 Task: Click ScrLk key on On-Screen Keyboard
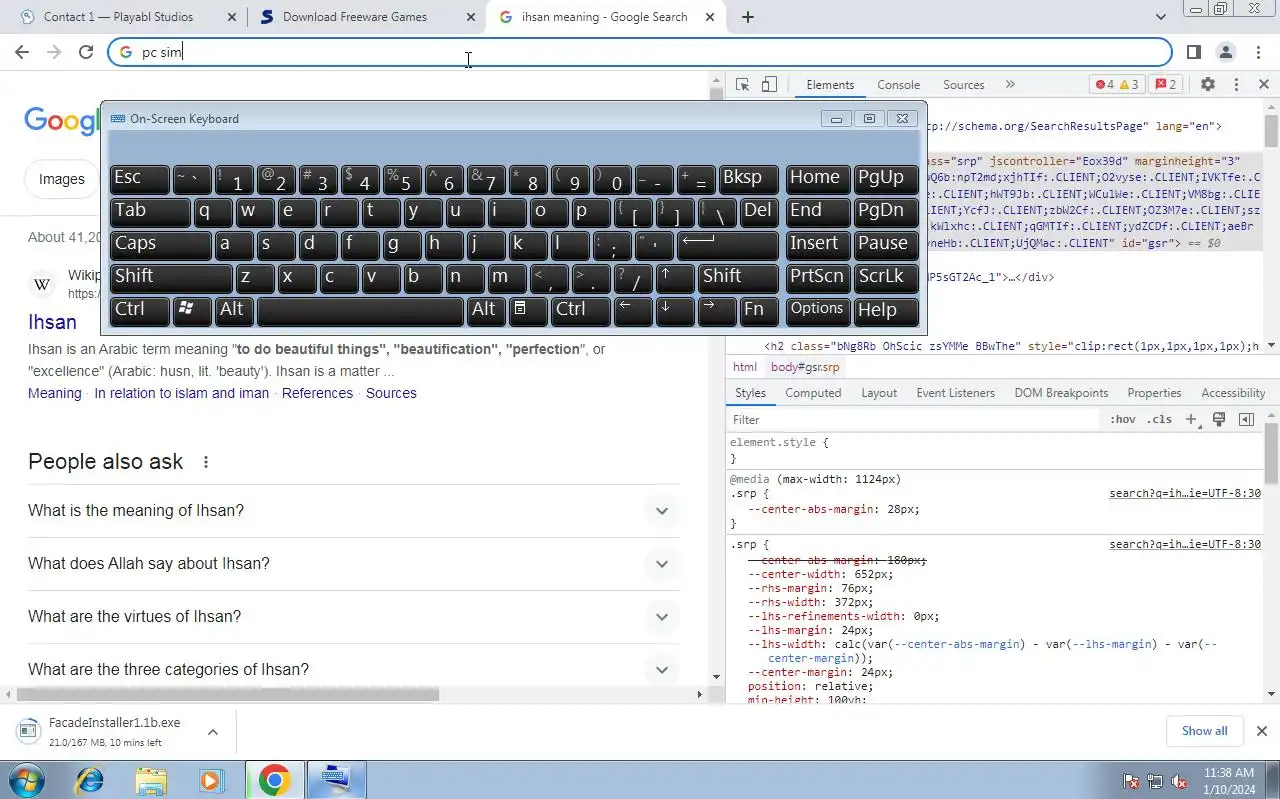(886, 277)
